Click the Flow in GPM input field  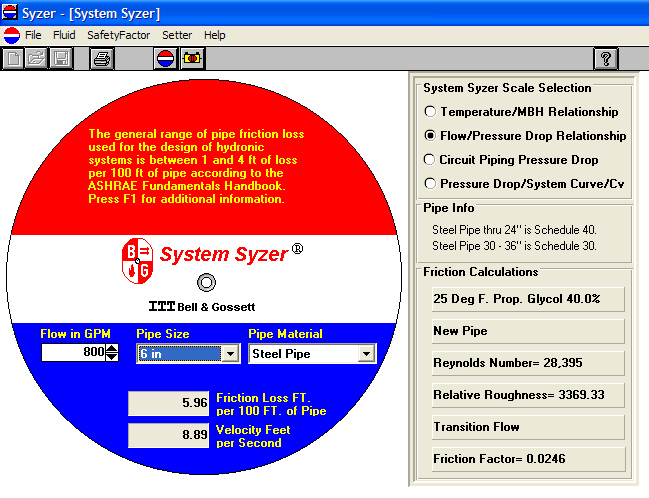tap(74, 353)
